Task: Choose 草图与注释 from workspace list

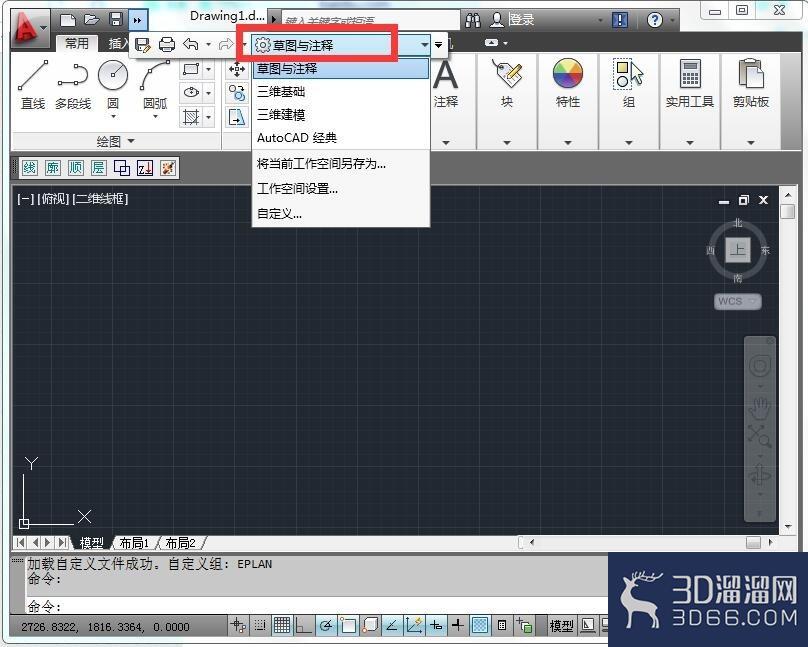Action: (x=341, y=69)
